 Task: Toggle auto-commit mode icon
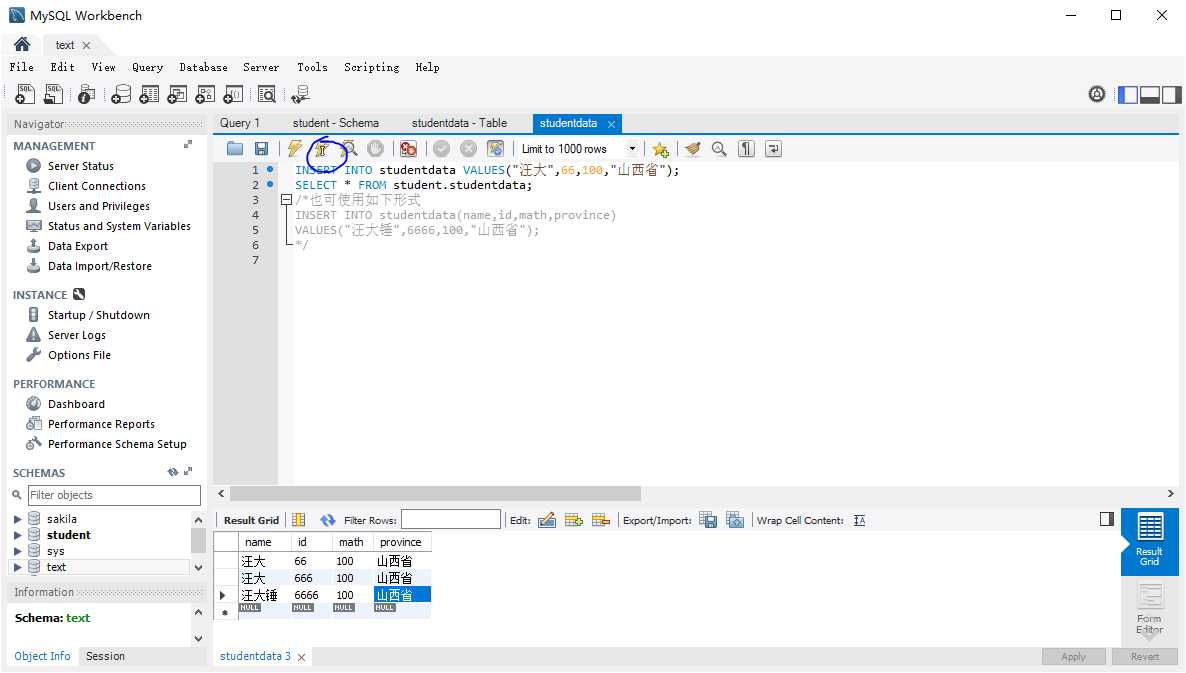[495, 149]
